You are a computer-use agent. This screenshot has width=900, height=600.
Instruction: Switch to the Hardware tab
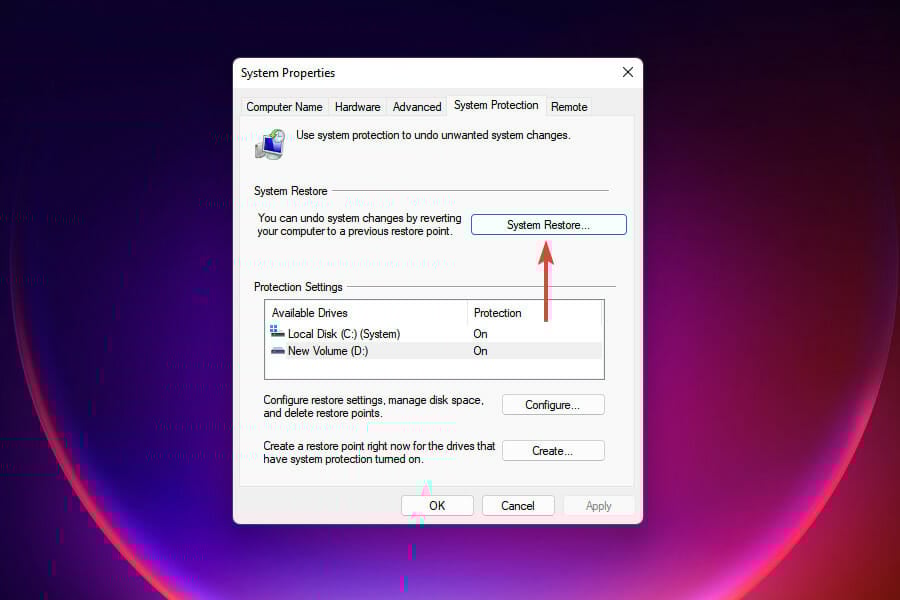(x=358, y=107)
